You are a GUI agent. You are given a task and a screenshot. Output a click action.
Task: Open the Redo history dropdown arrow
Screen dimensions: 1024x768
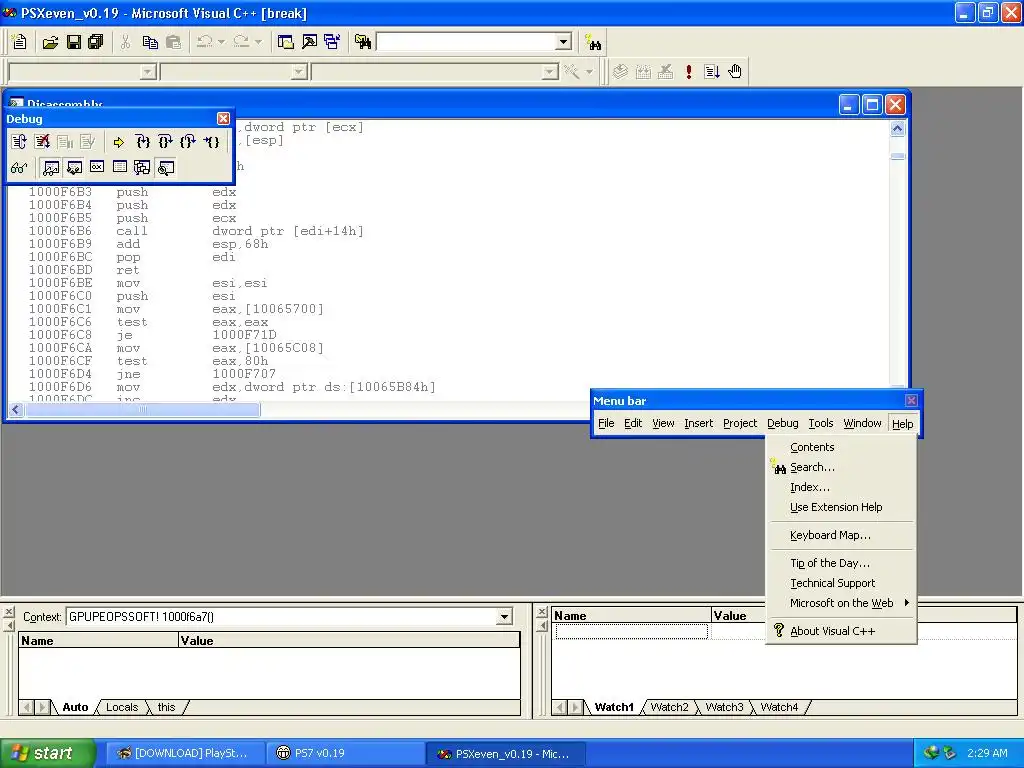pos(259,42)
